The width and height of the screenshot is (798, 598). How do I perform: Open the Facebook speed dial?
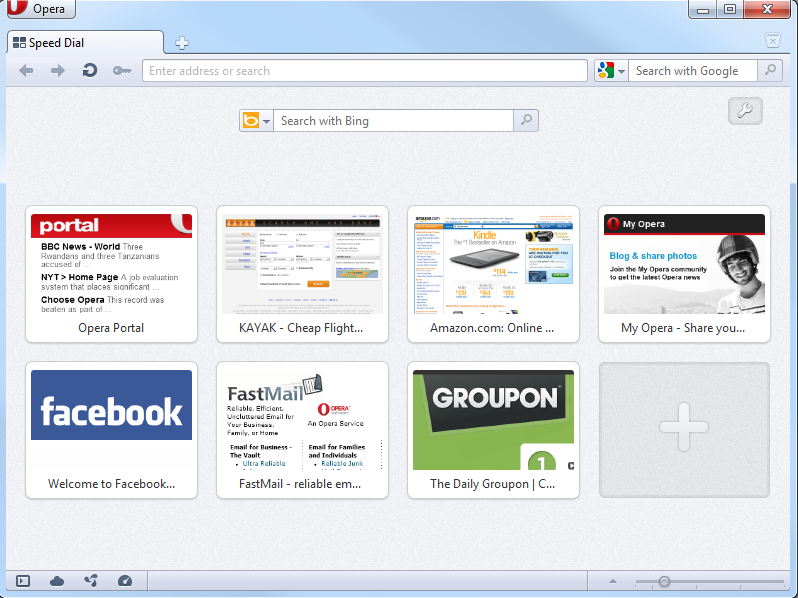coord(111,430)
